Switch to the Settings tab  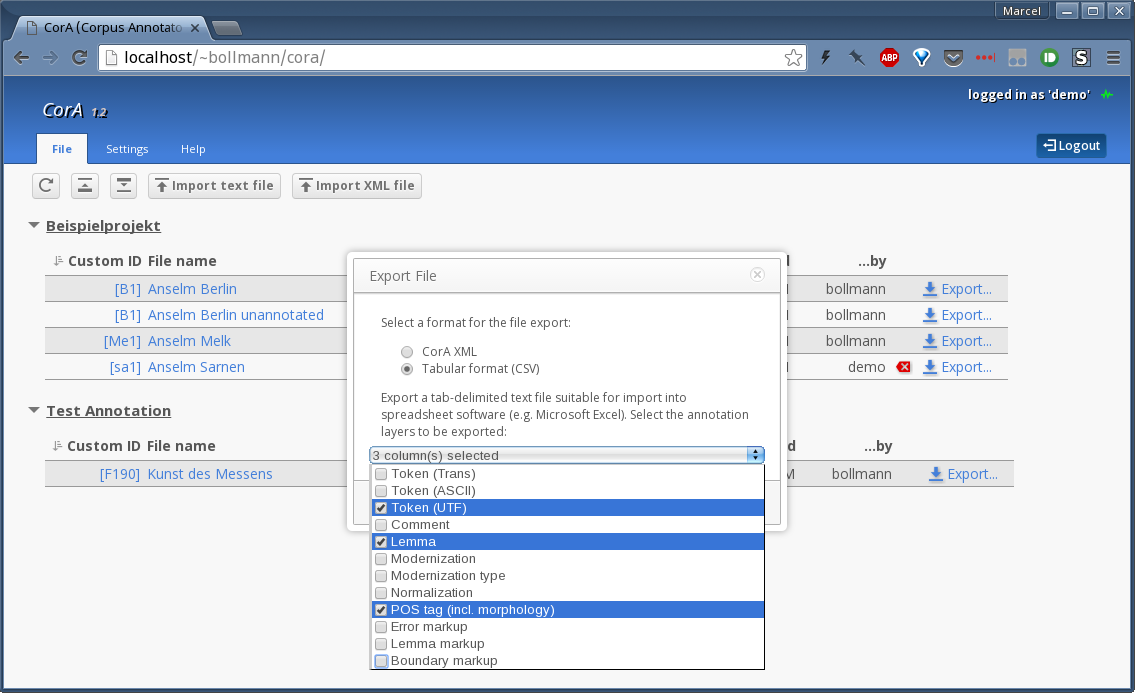tap(127, 149)
